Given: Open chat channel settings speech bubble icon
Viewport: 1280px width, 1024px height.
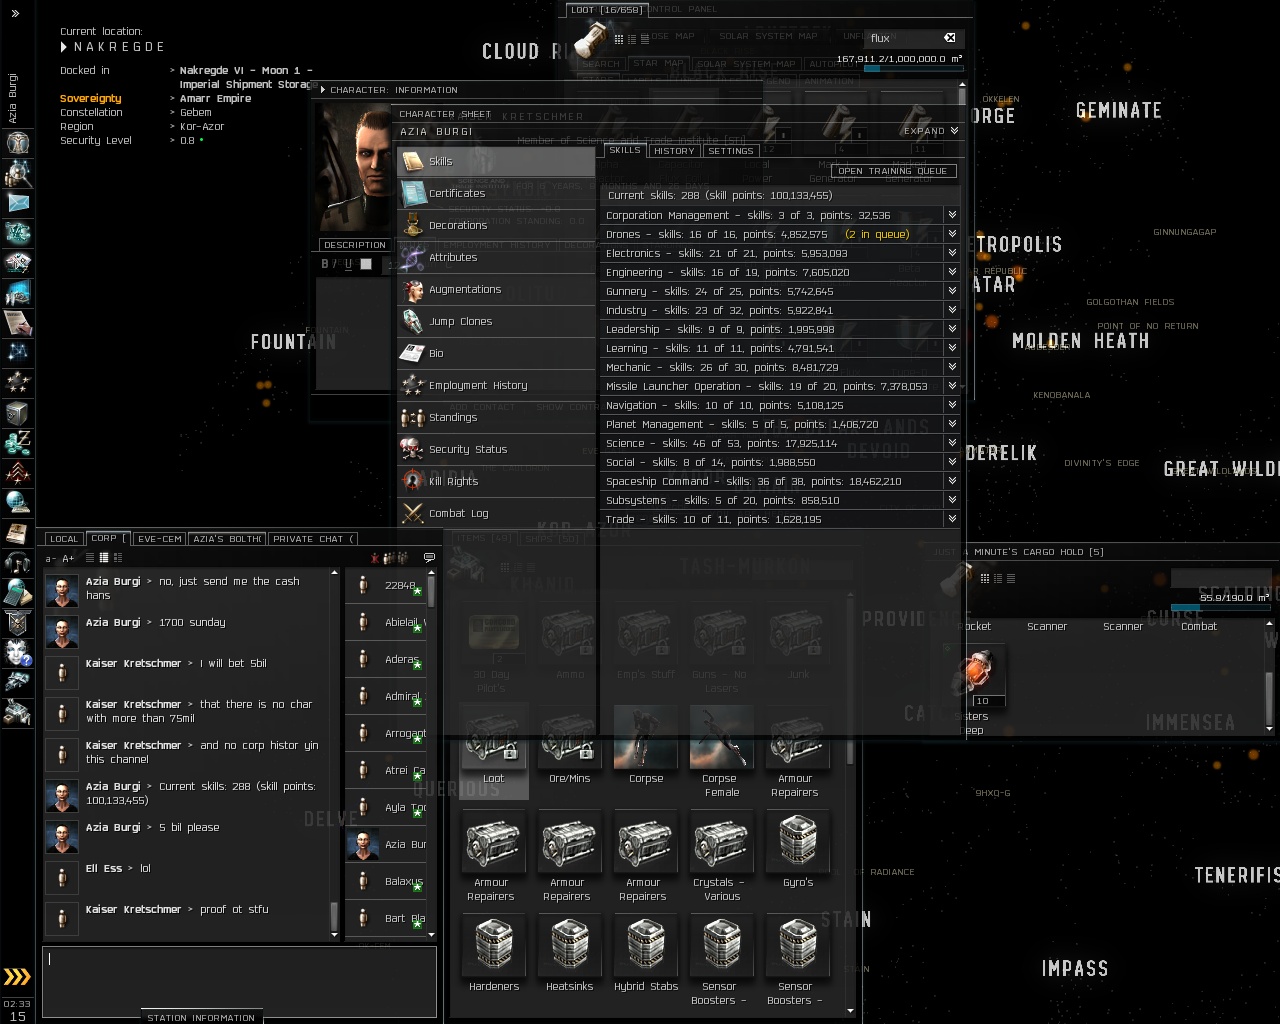Looking at the screenshot, I should coord(429,558).
